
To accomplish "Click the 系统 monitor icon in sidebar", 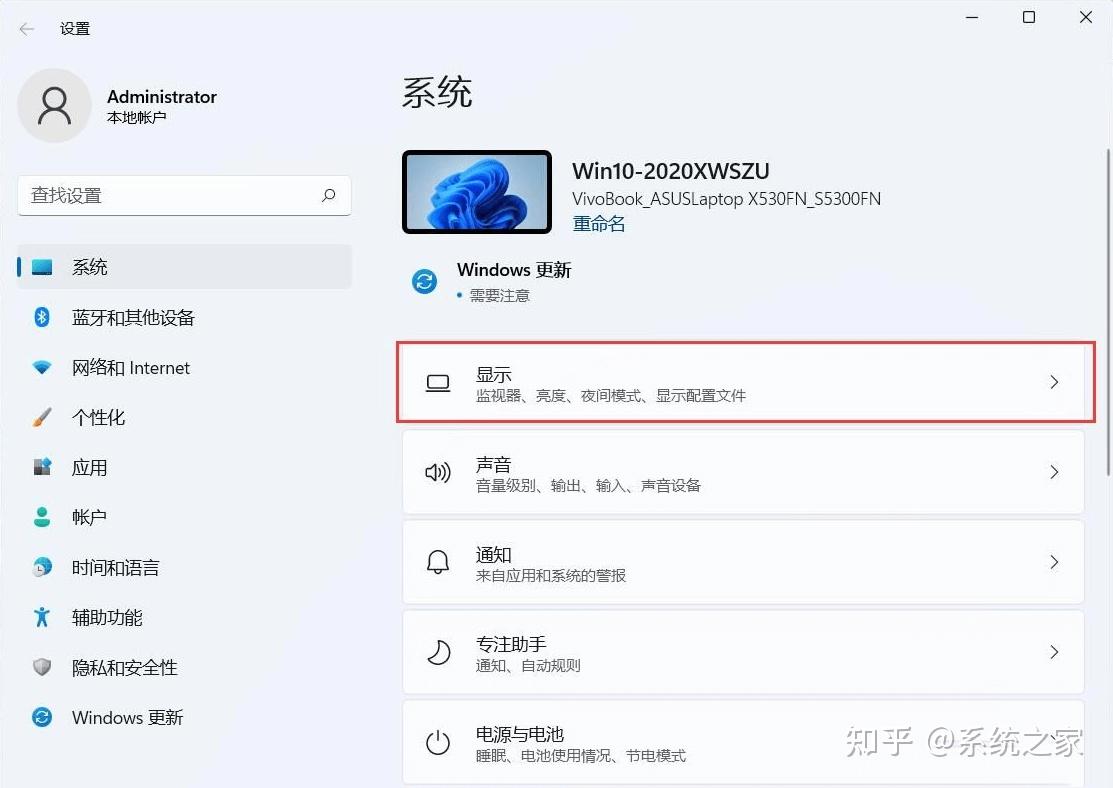I will pos(42,267).
